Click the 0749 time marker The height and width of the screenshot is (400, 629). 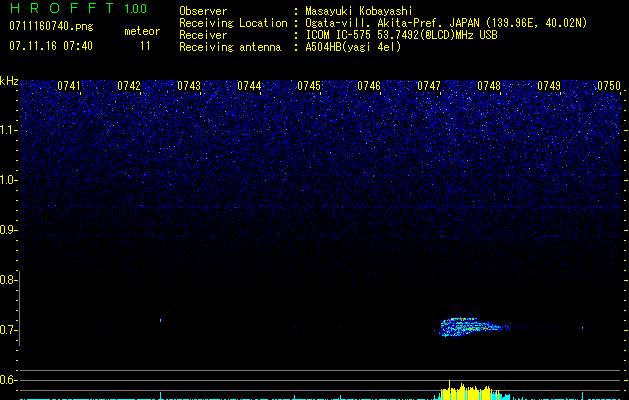pyautogui.click(x=548, y=86)
